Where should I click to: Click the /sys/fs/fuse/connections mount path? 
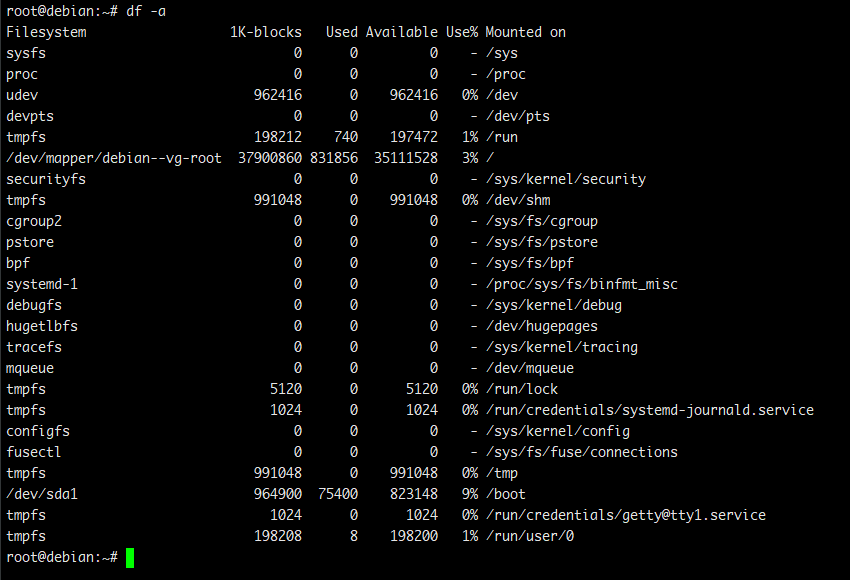(582, 452)
